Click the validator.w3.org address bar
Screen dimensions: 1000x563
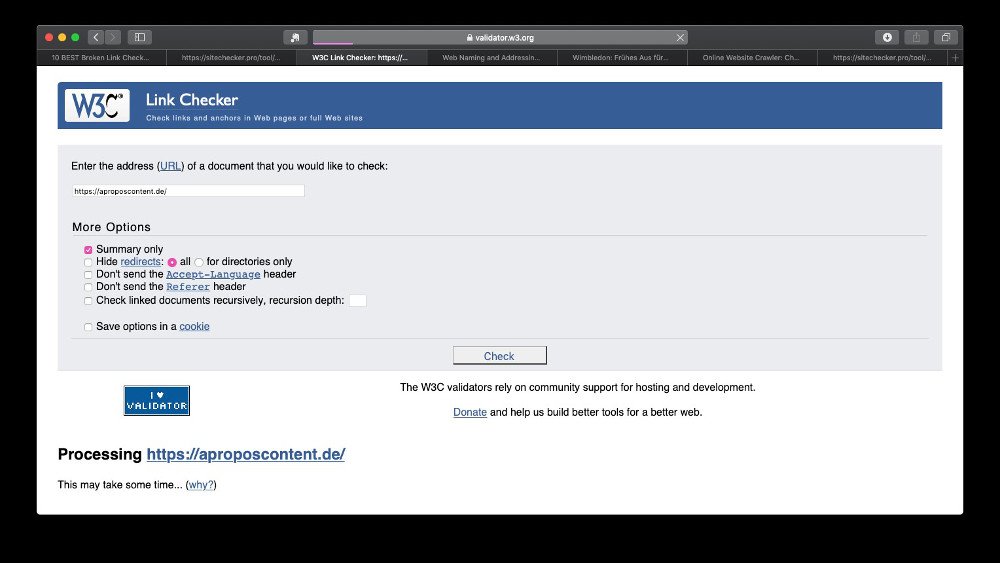click(x=500, y=38)
